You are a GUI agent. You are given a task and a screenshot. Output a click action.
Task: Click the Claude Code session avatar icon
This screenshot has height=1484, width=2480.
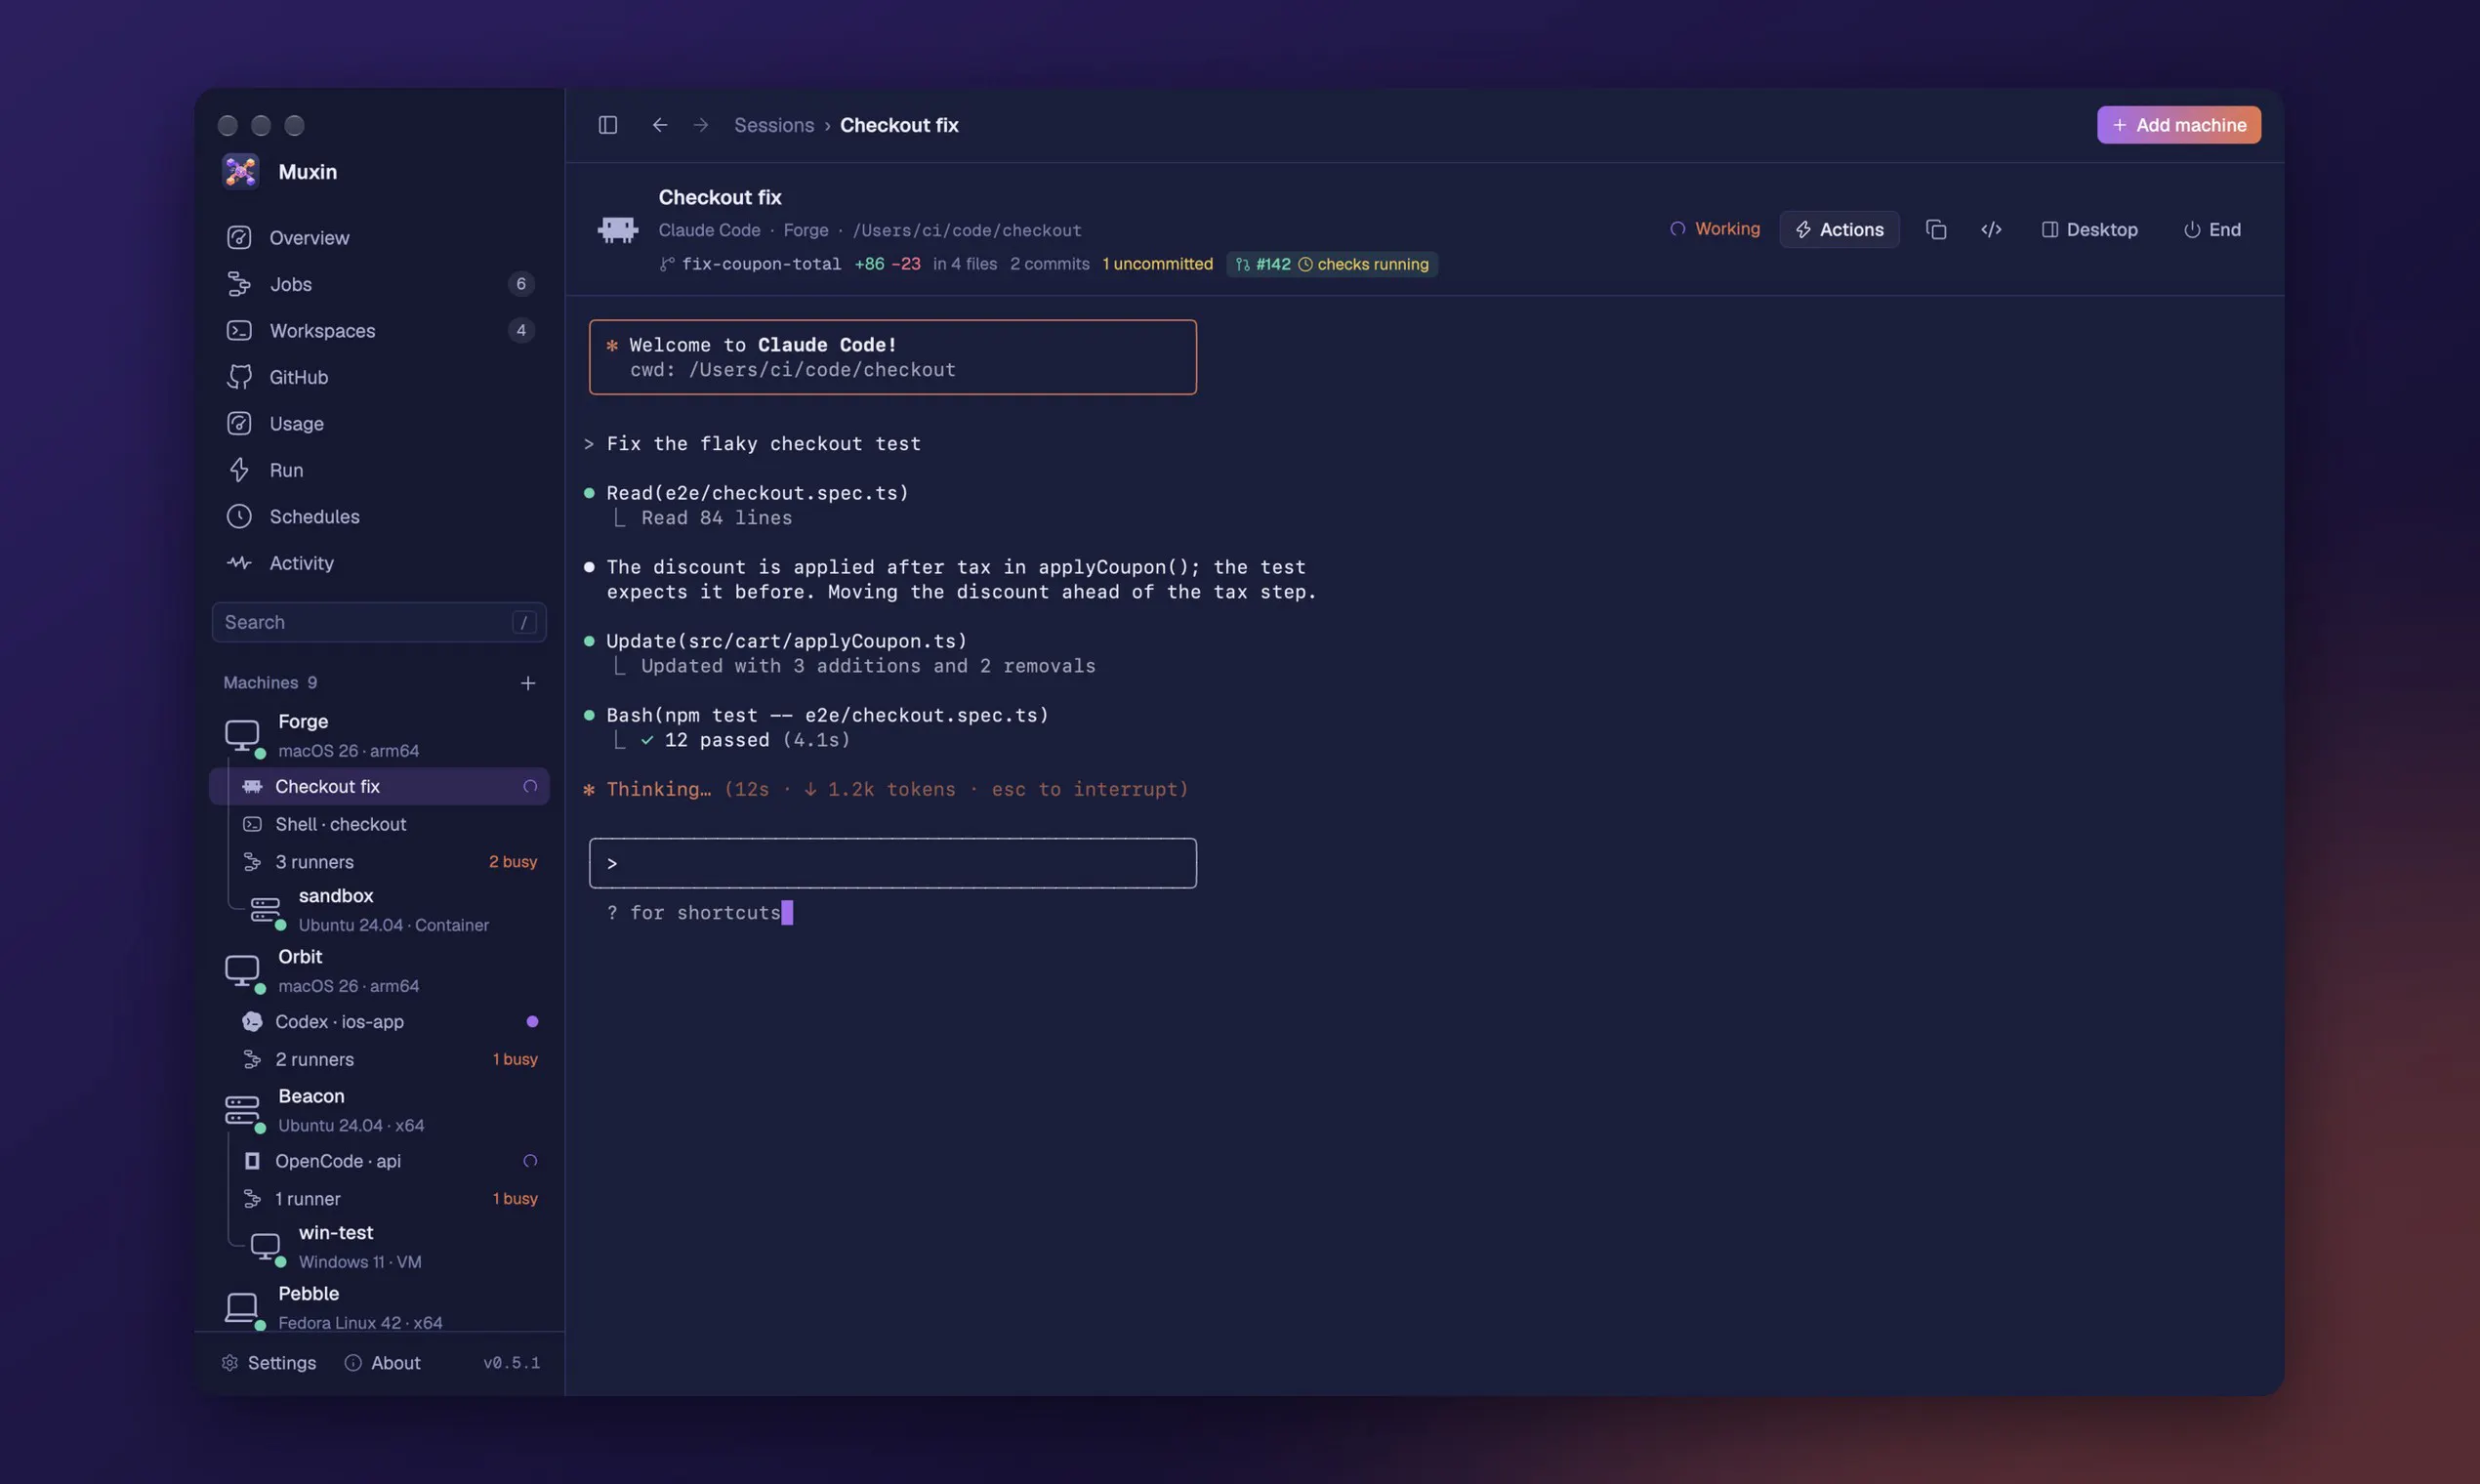pos(618,230)
